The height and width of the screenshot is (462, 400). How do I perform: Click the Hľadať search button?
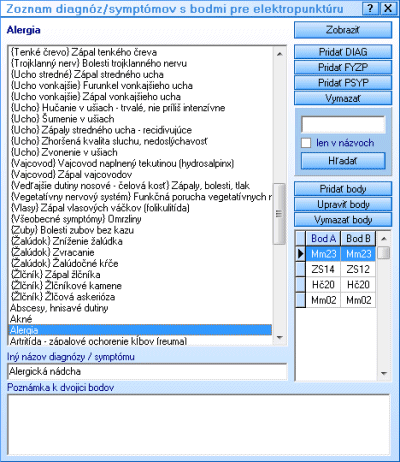[x=343, y=161]
